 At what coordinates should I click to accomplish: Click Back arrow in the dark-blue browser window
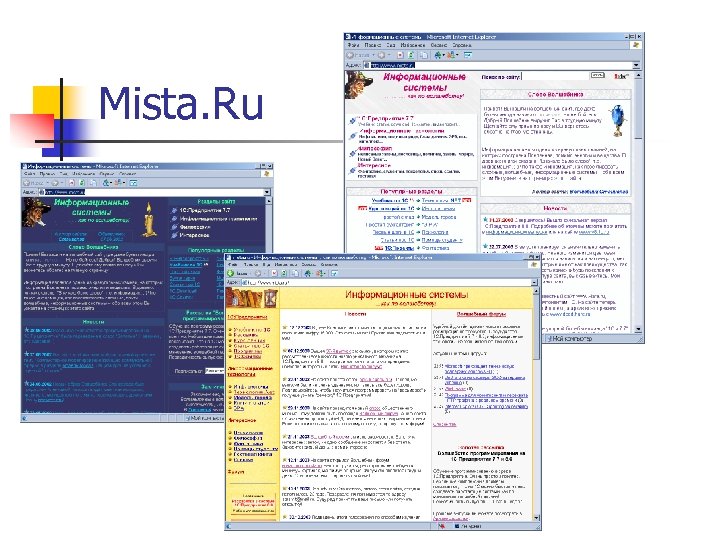27,183
